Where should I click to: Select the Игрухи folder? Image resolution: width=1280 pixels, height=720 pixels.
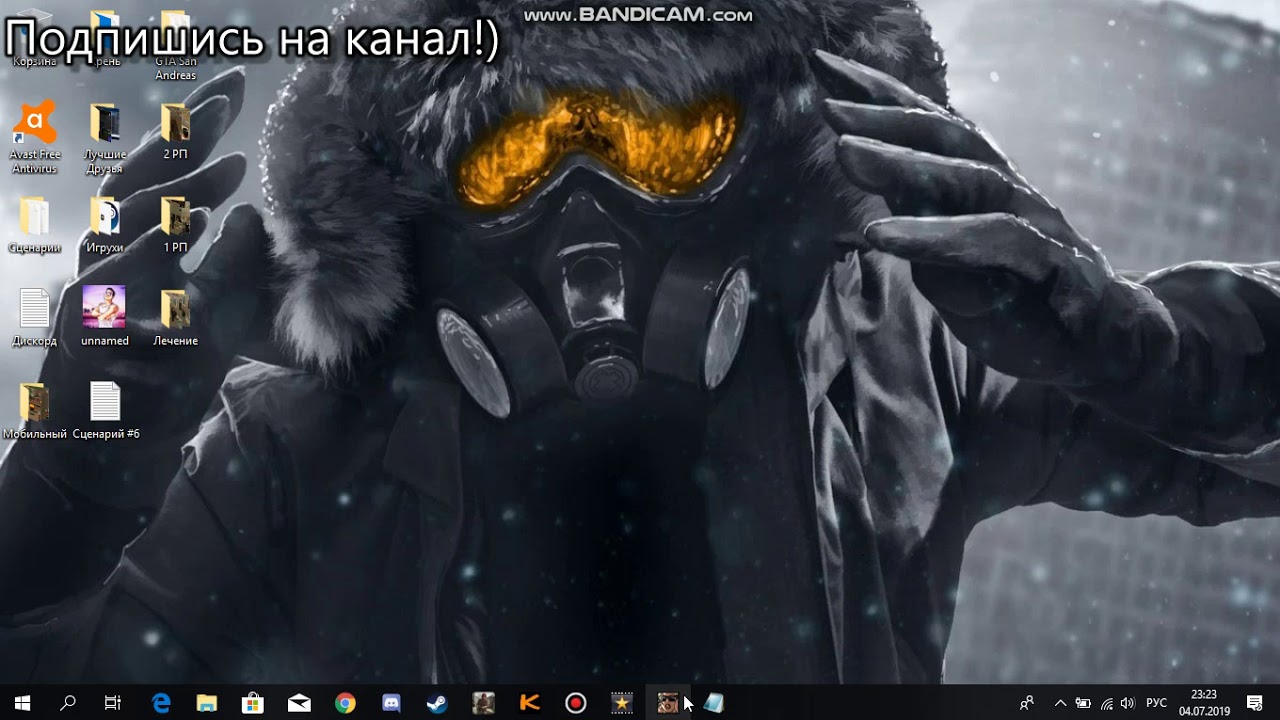tap(105, 224)
